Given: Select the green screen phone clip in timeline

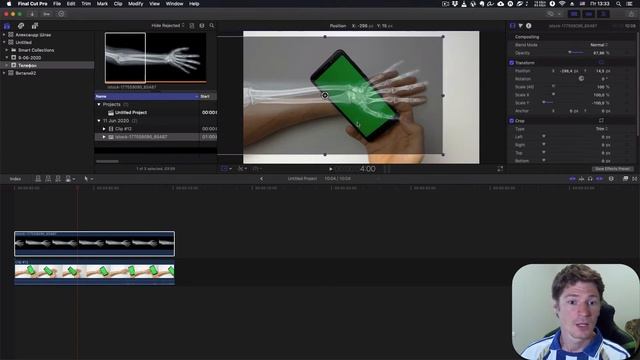Looking at the screenshot, I should click(94, 272).
